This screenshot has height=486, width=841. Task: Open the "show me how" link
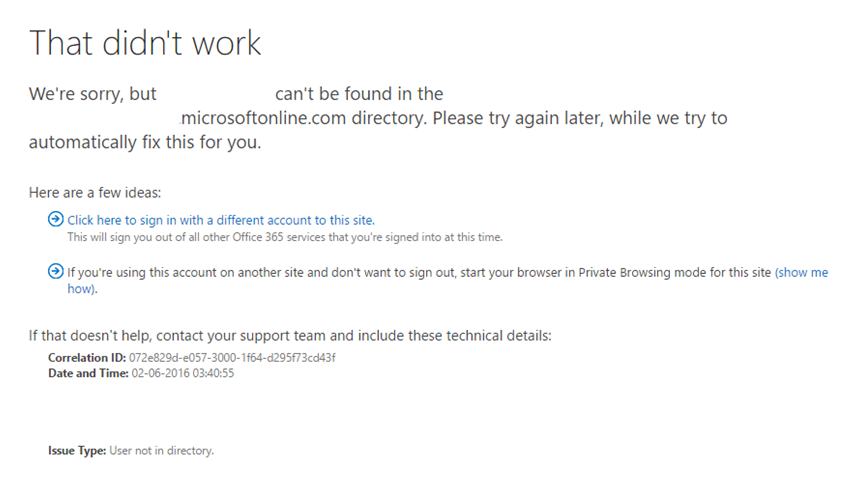[x=801, y=272]
